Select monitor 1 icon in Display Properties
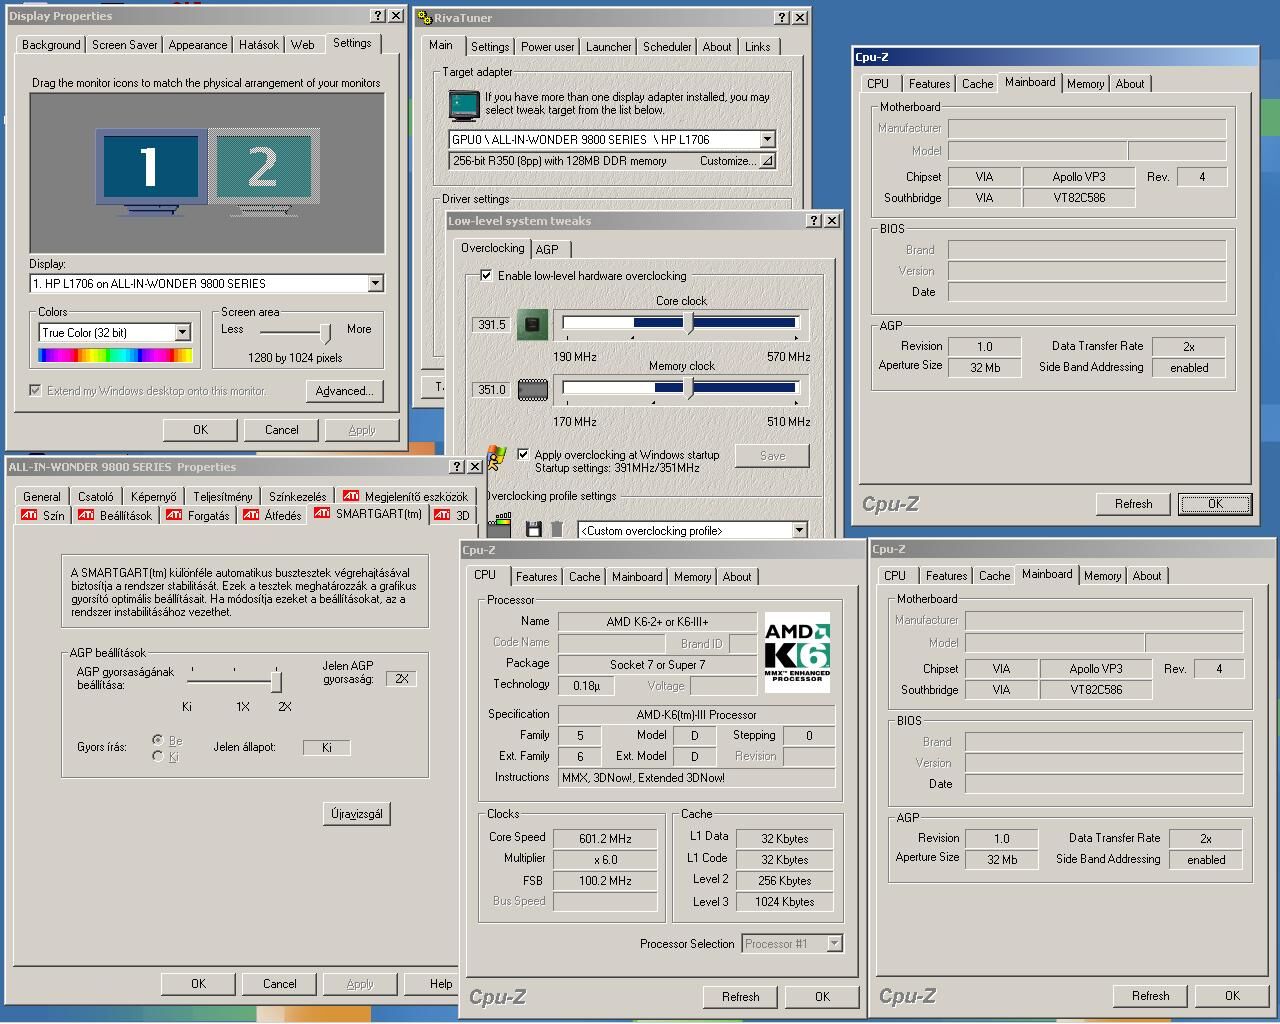This screenshot has height=1024, width=1280. click(x=151, y=167)
